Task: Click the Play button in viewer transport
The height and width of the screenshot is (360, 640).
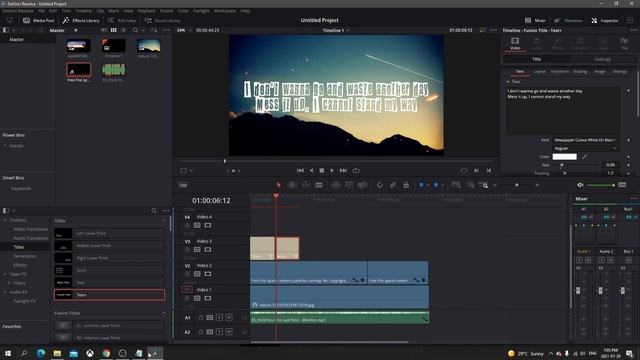Action: click(332, 170)
